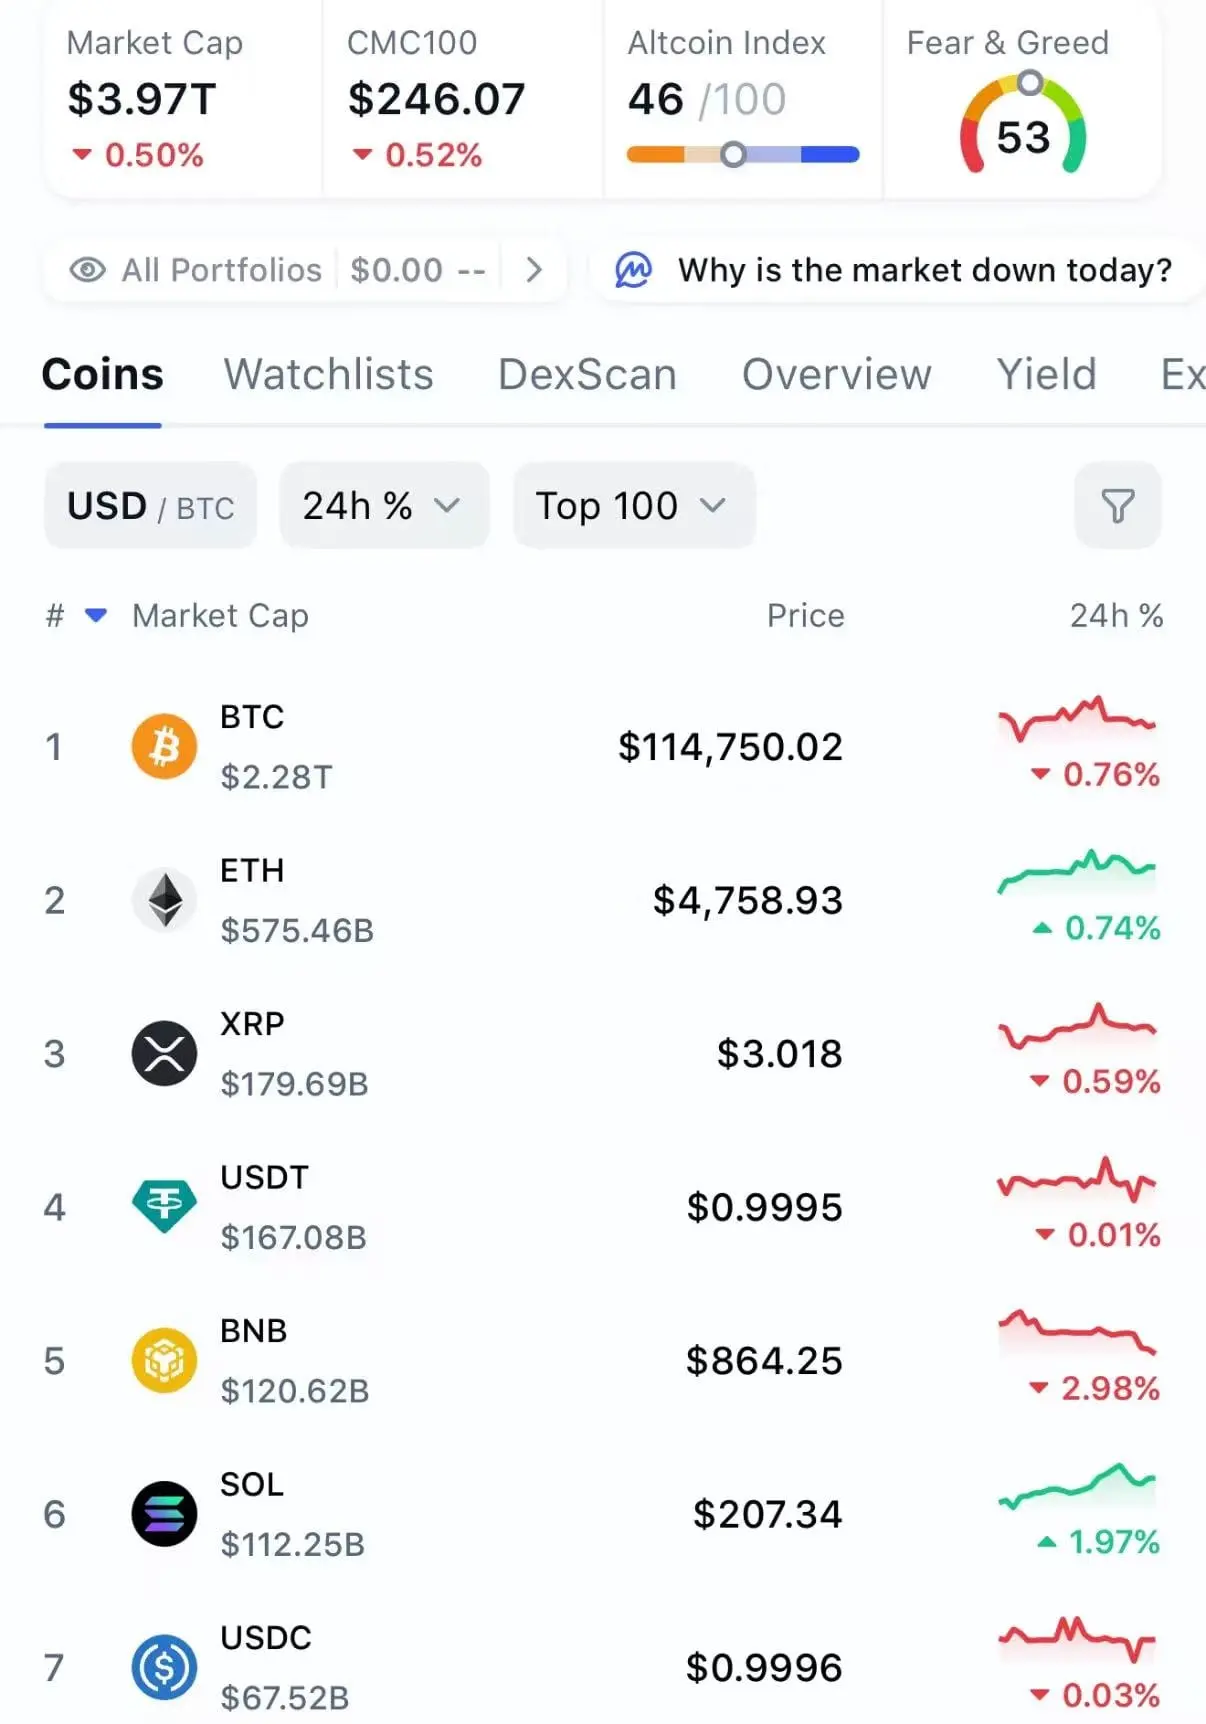Tap the Solana coin logo
This screenshot has width=1206, height=1724.
(x=164, y=1514)
